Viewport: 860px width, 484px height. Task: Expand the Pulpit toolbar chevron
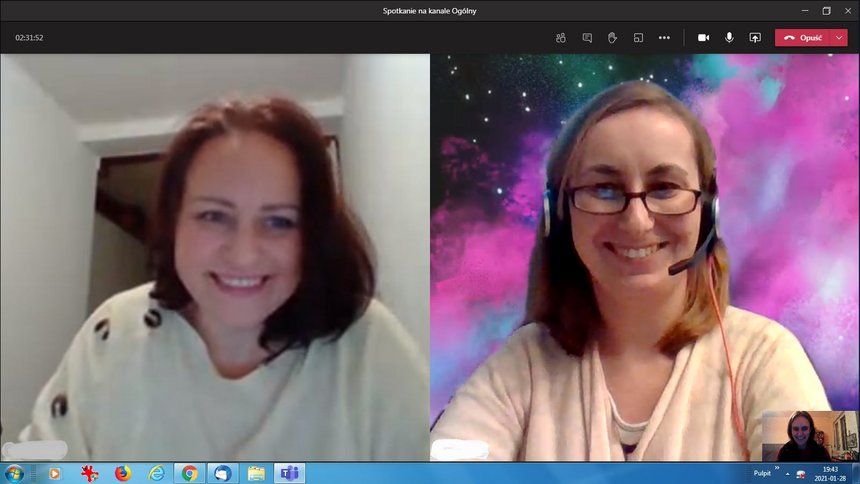777,468
